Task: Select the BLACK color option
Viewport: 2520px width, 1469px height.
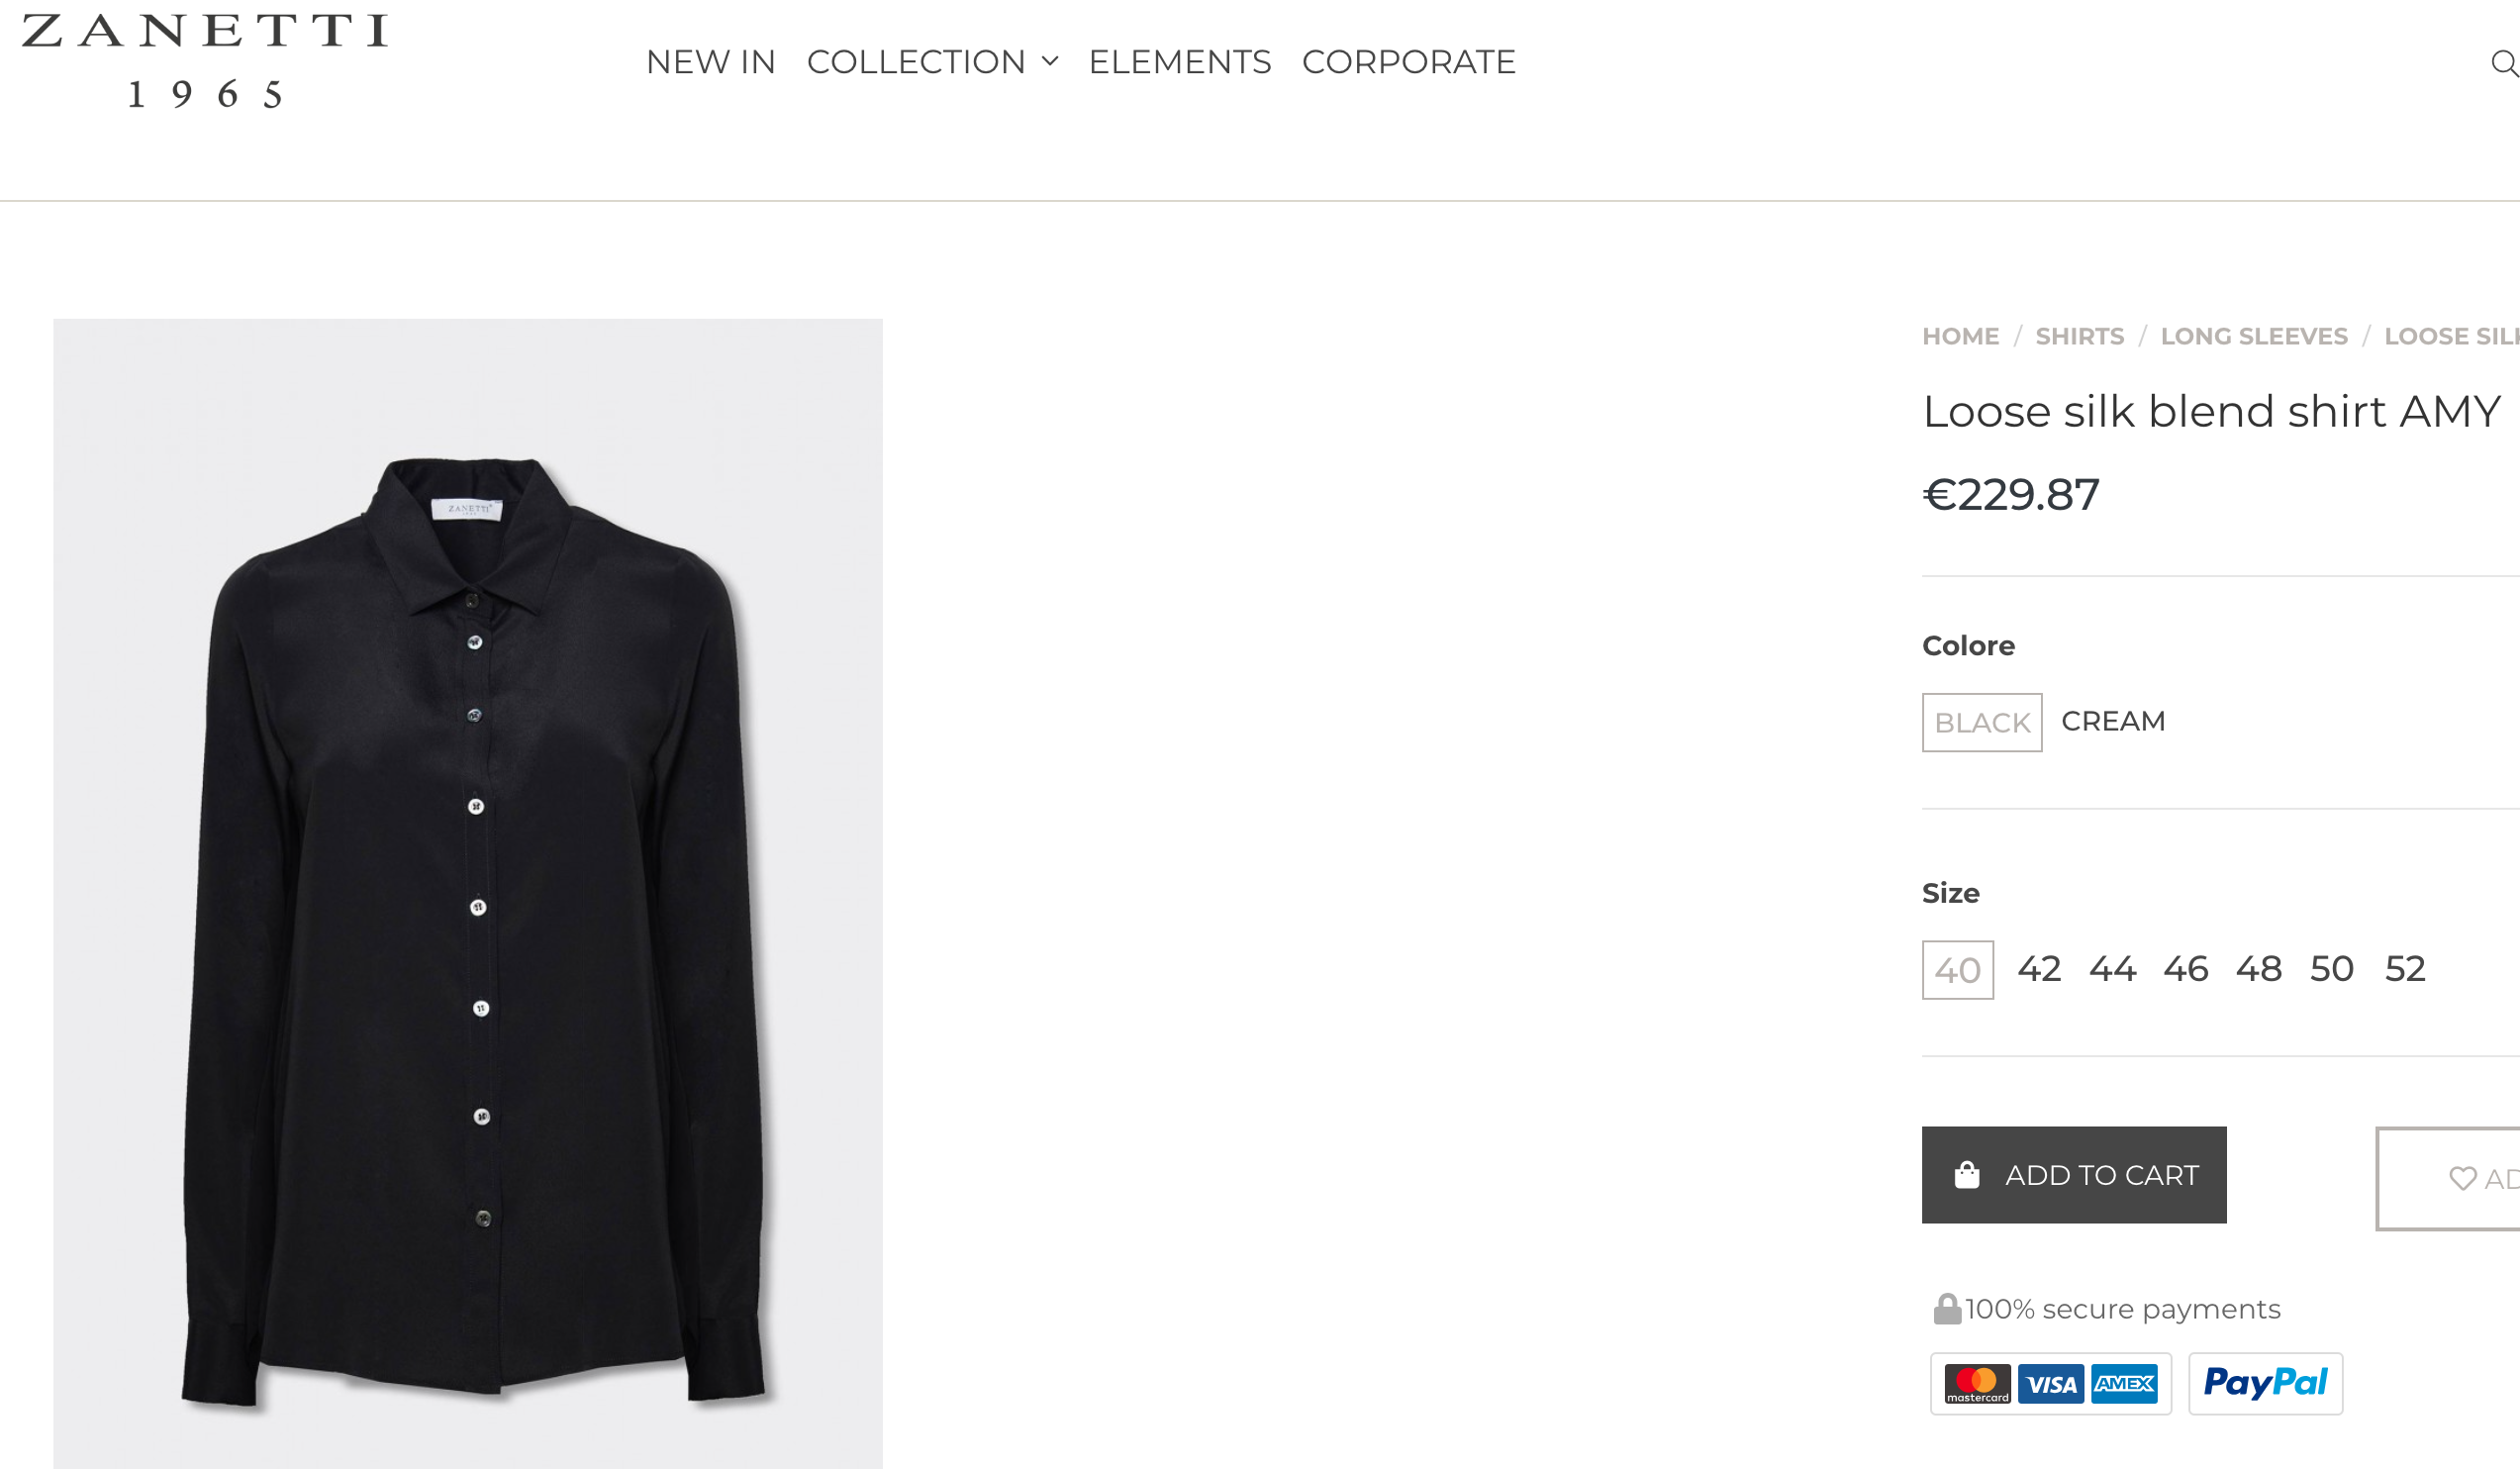Action: (x=1982, y=722)
